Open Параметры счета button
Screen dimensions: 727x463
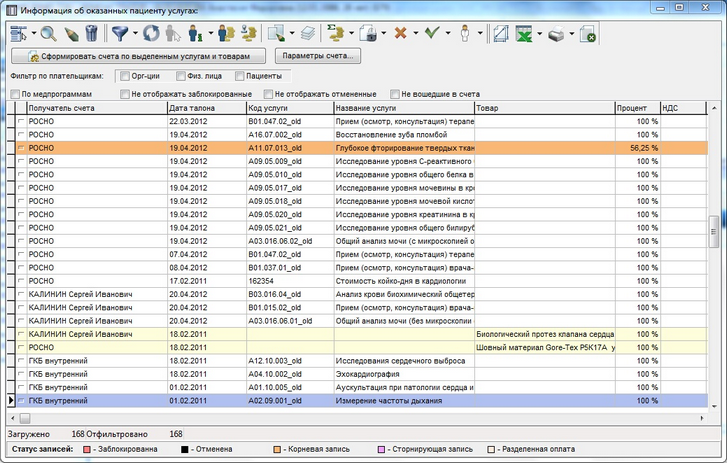click(318, 56)
